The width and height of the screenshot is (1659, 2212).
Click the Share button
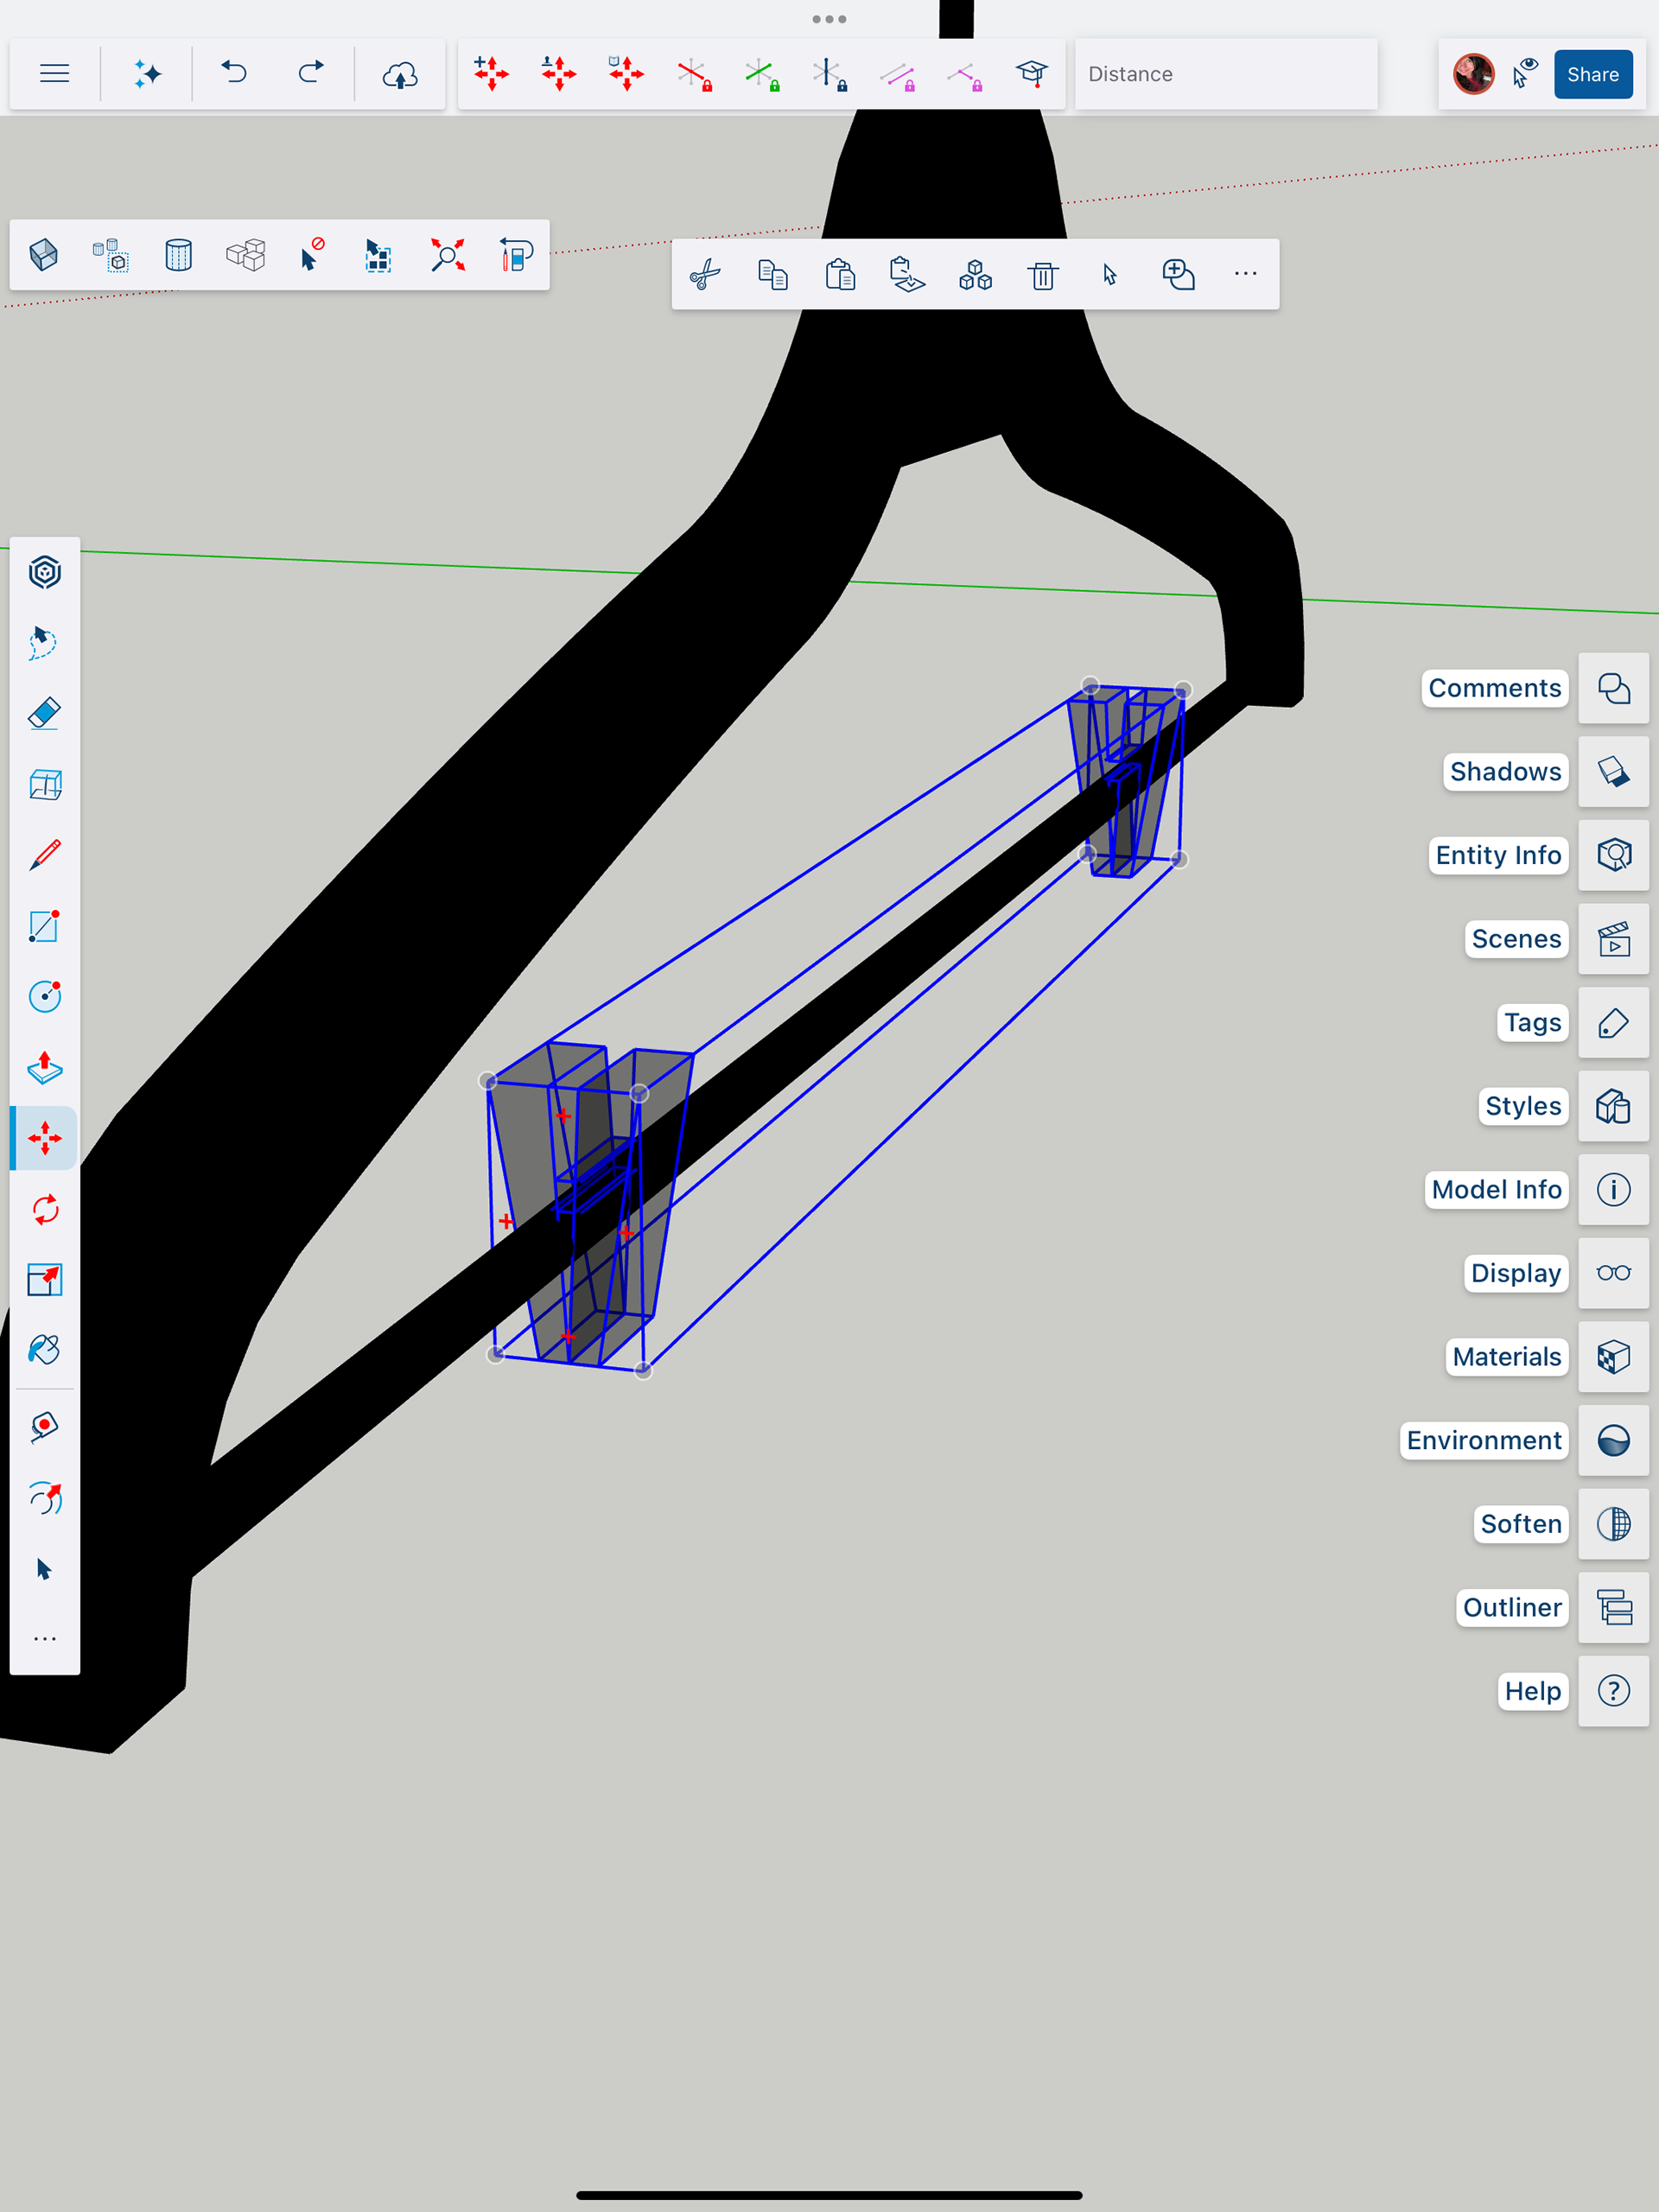coord(1592,74)
